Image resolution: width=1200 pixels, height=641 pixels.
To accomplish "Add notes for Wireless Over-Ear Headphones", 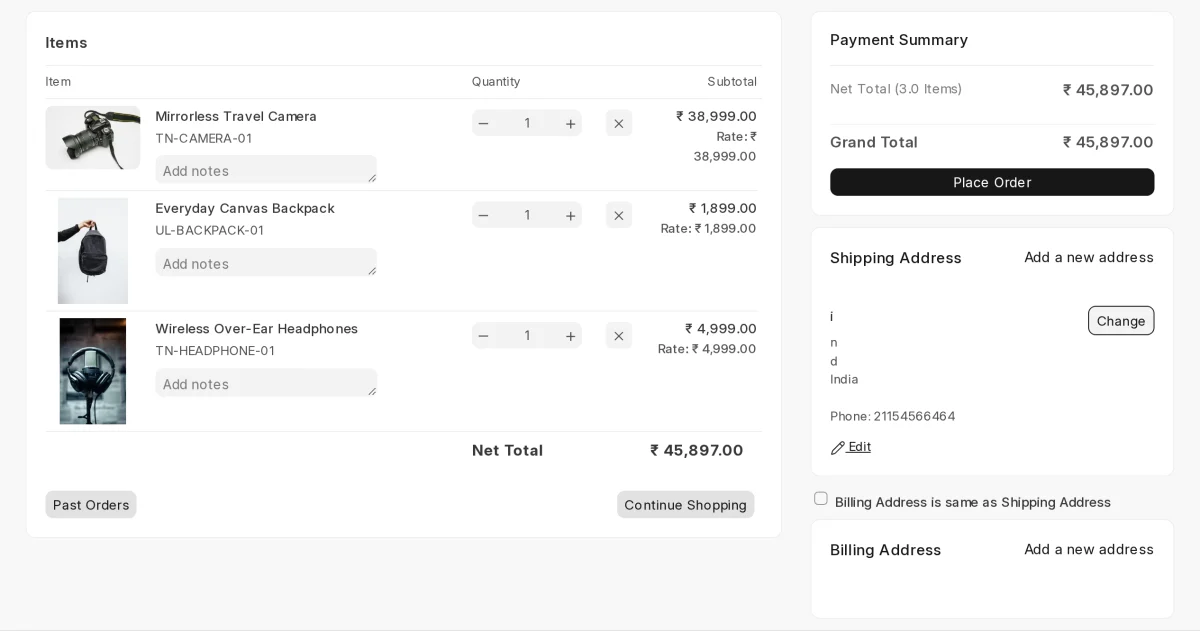I will (x=266, y=384).
